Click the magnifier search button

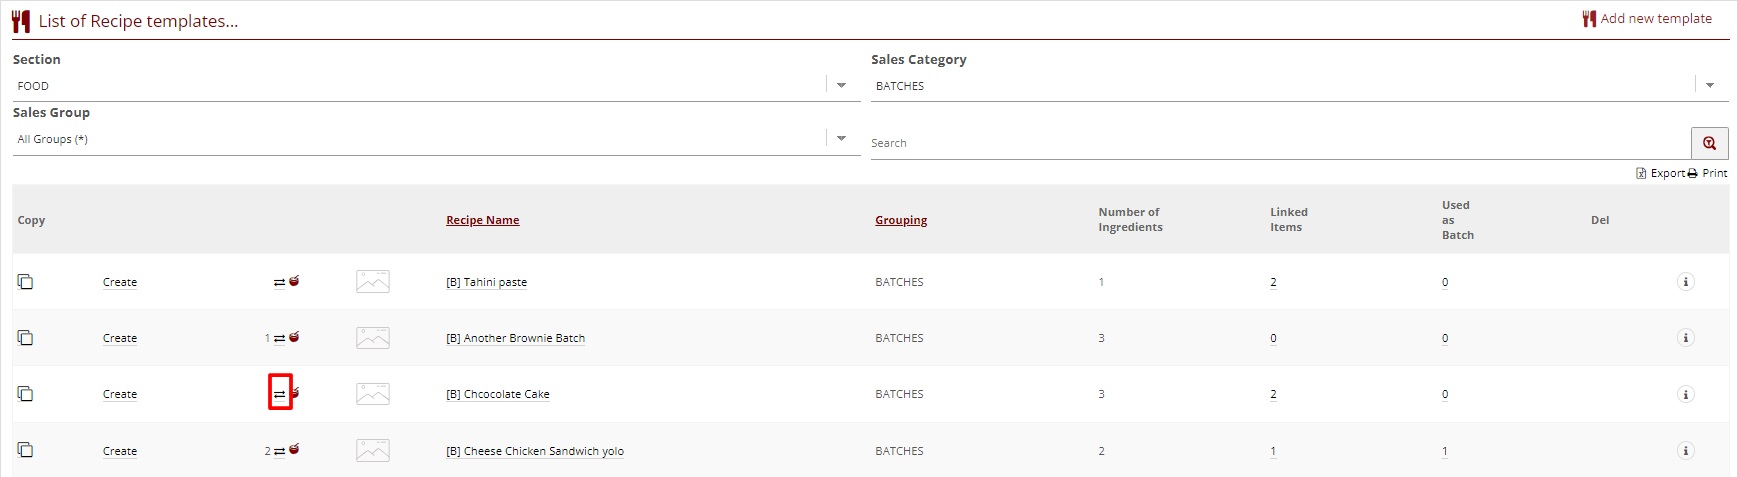[x=1709, y=143]
